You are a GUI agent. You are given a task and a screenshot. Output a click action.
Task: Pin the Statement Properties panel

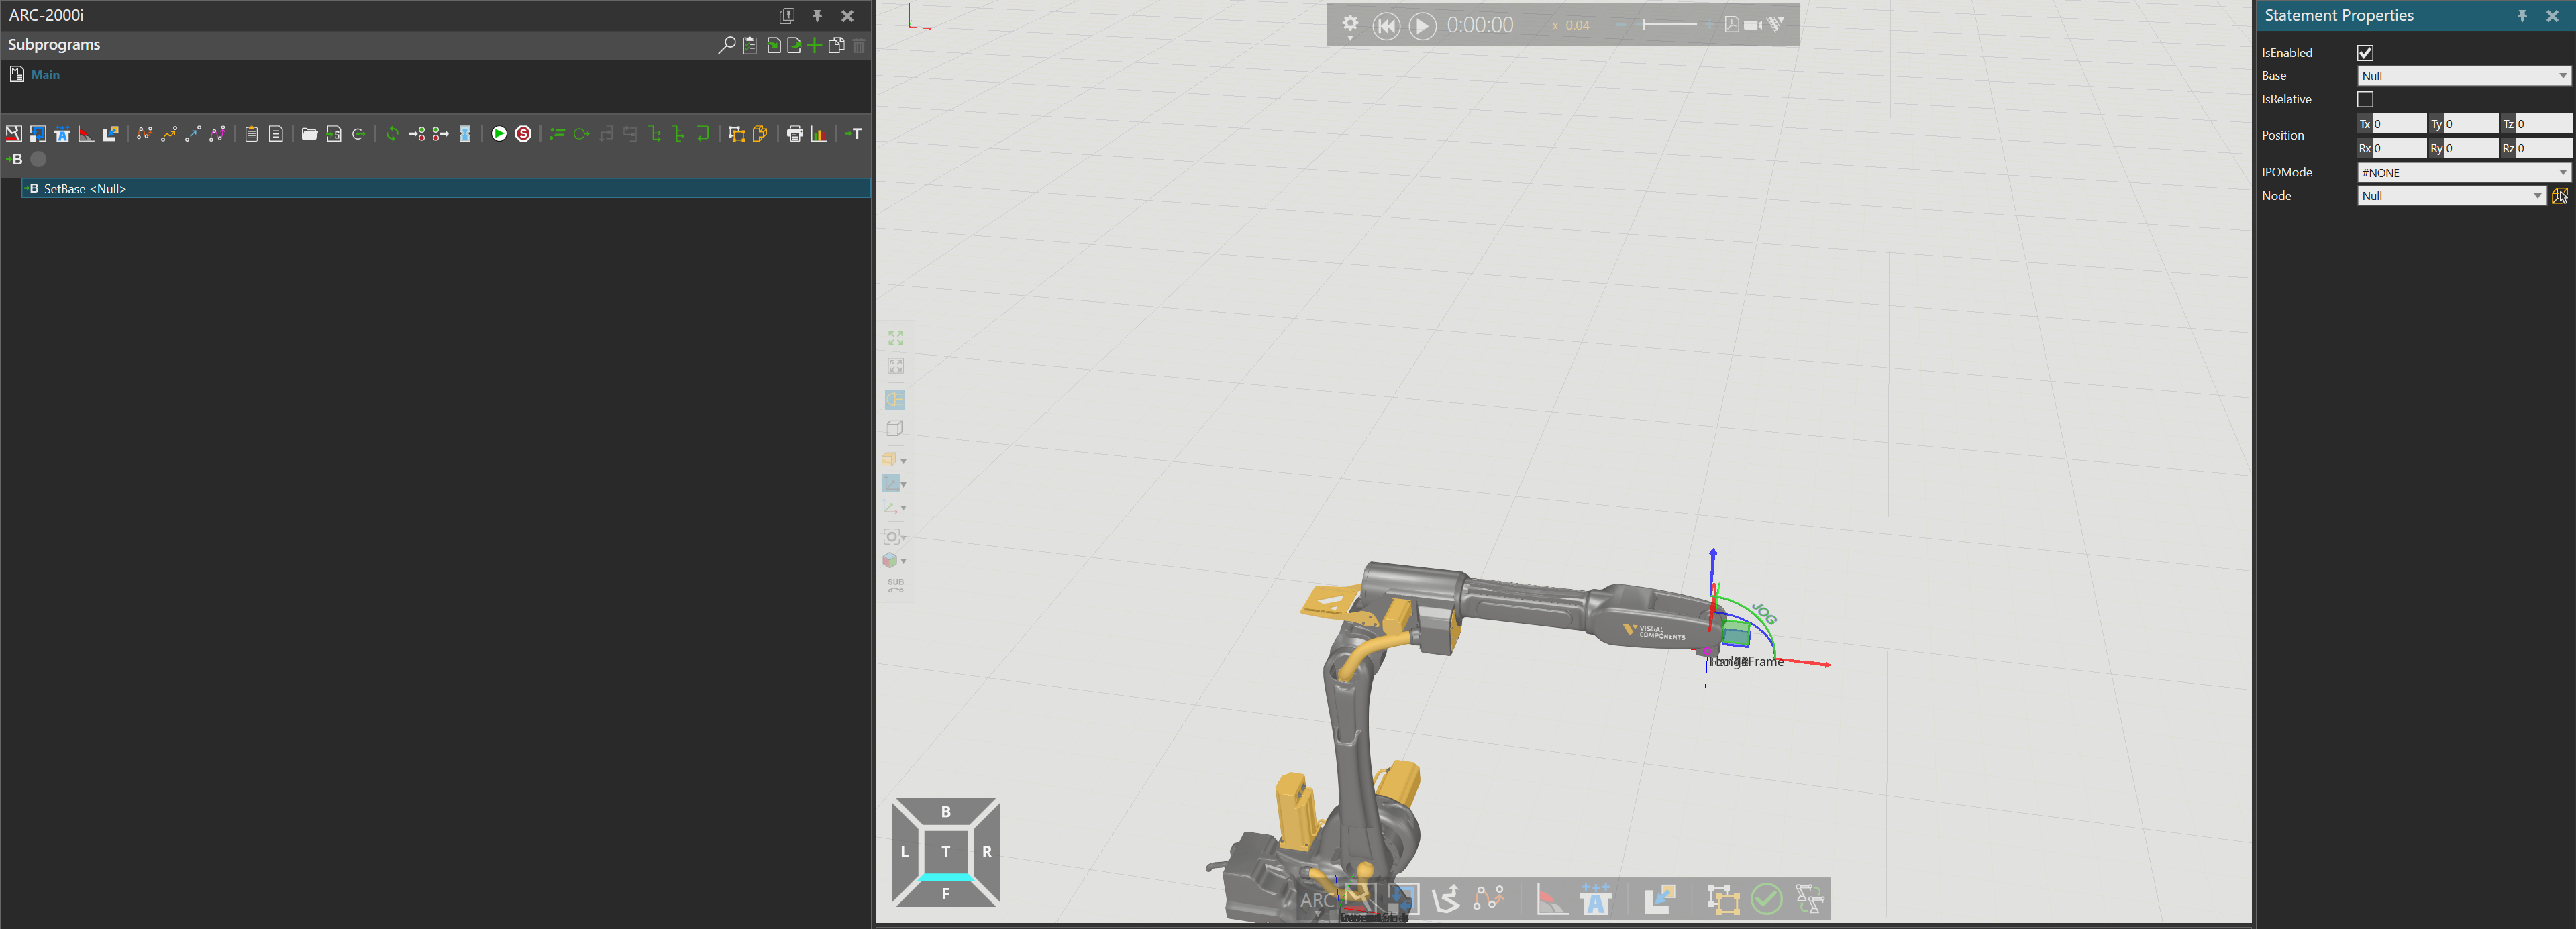(x=2522, y=16)
